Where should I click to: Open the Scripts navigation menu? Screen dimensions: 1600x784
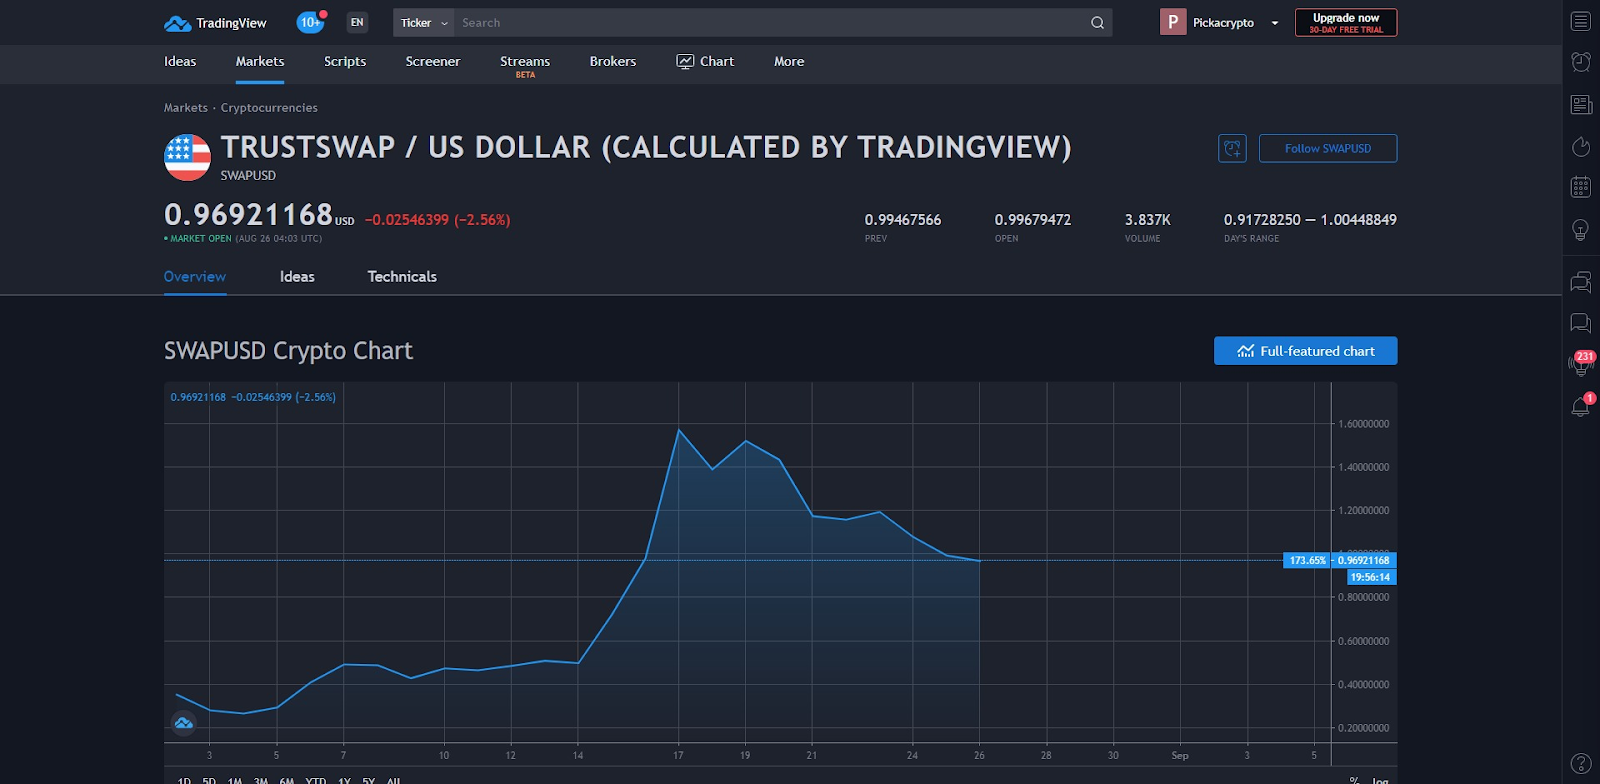pyautogui.click(x=345, y=61)
